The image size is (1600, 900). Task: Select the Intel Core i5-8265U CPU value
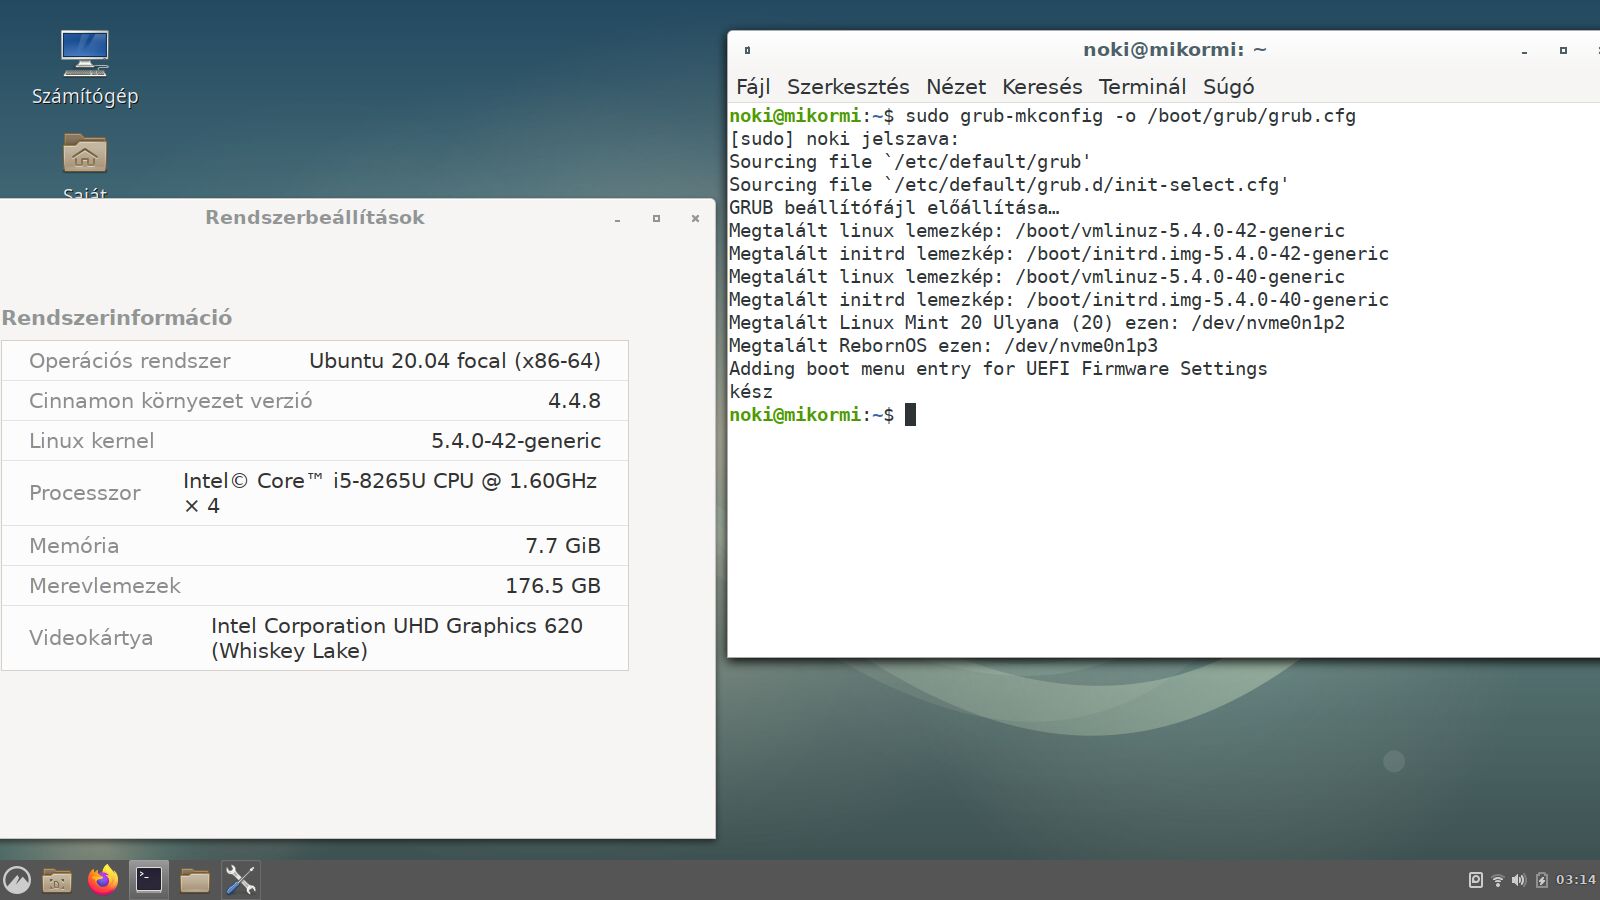pyautogui.click(x=390, y=493)
